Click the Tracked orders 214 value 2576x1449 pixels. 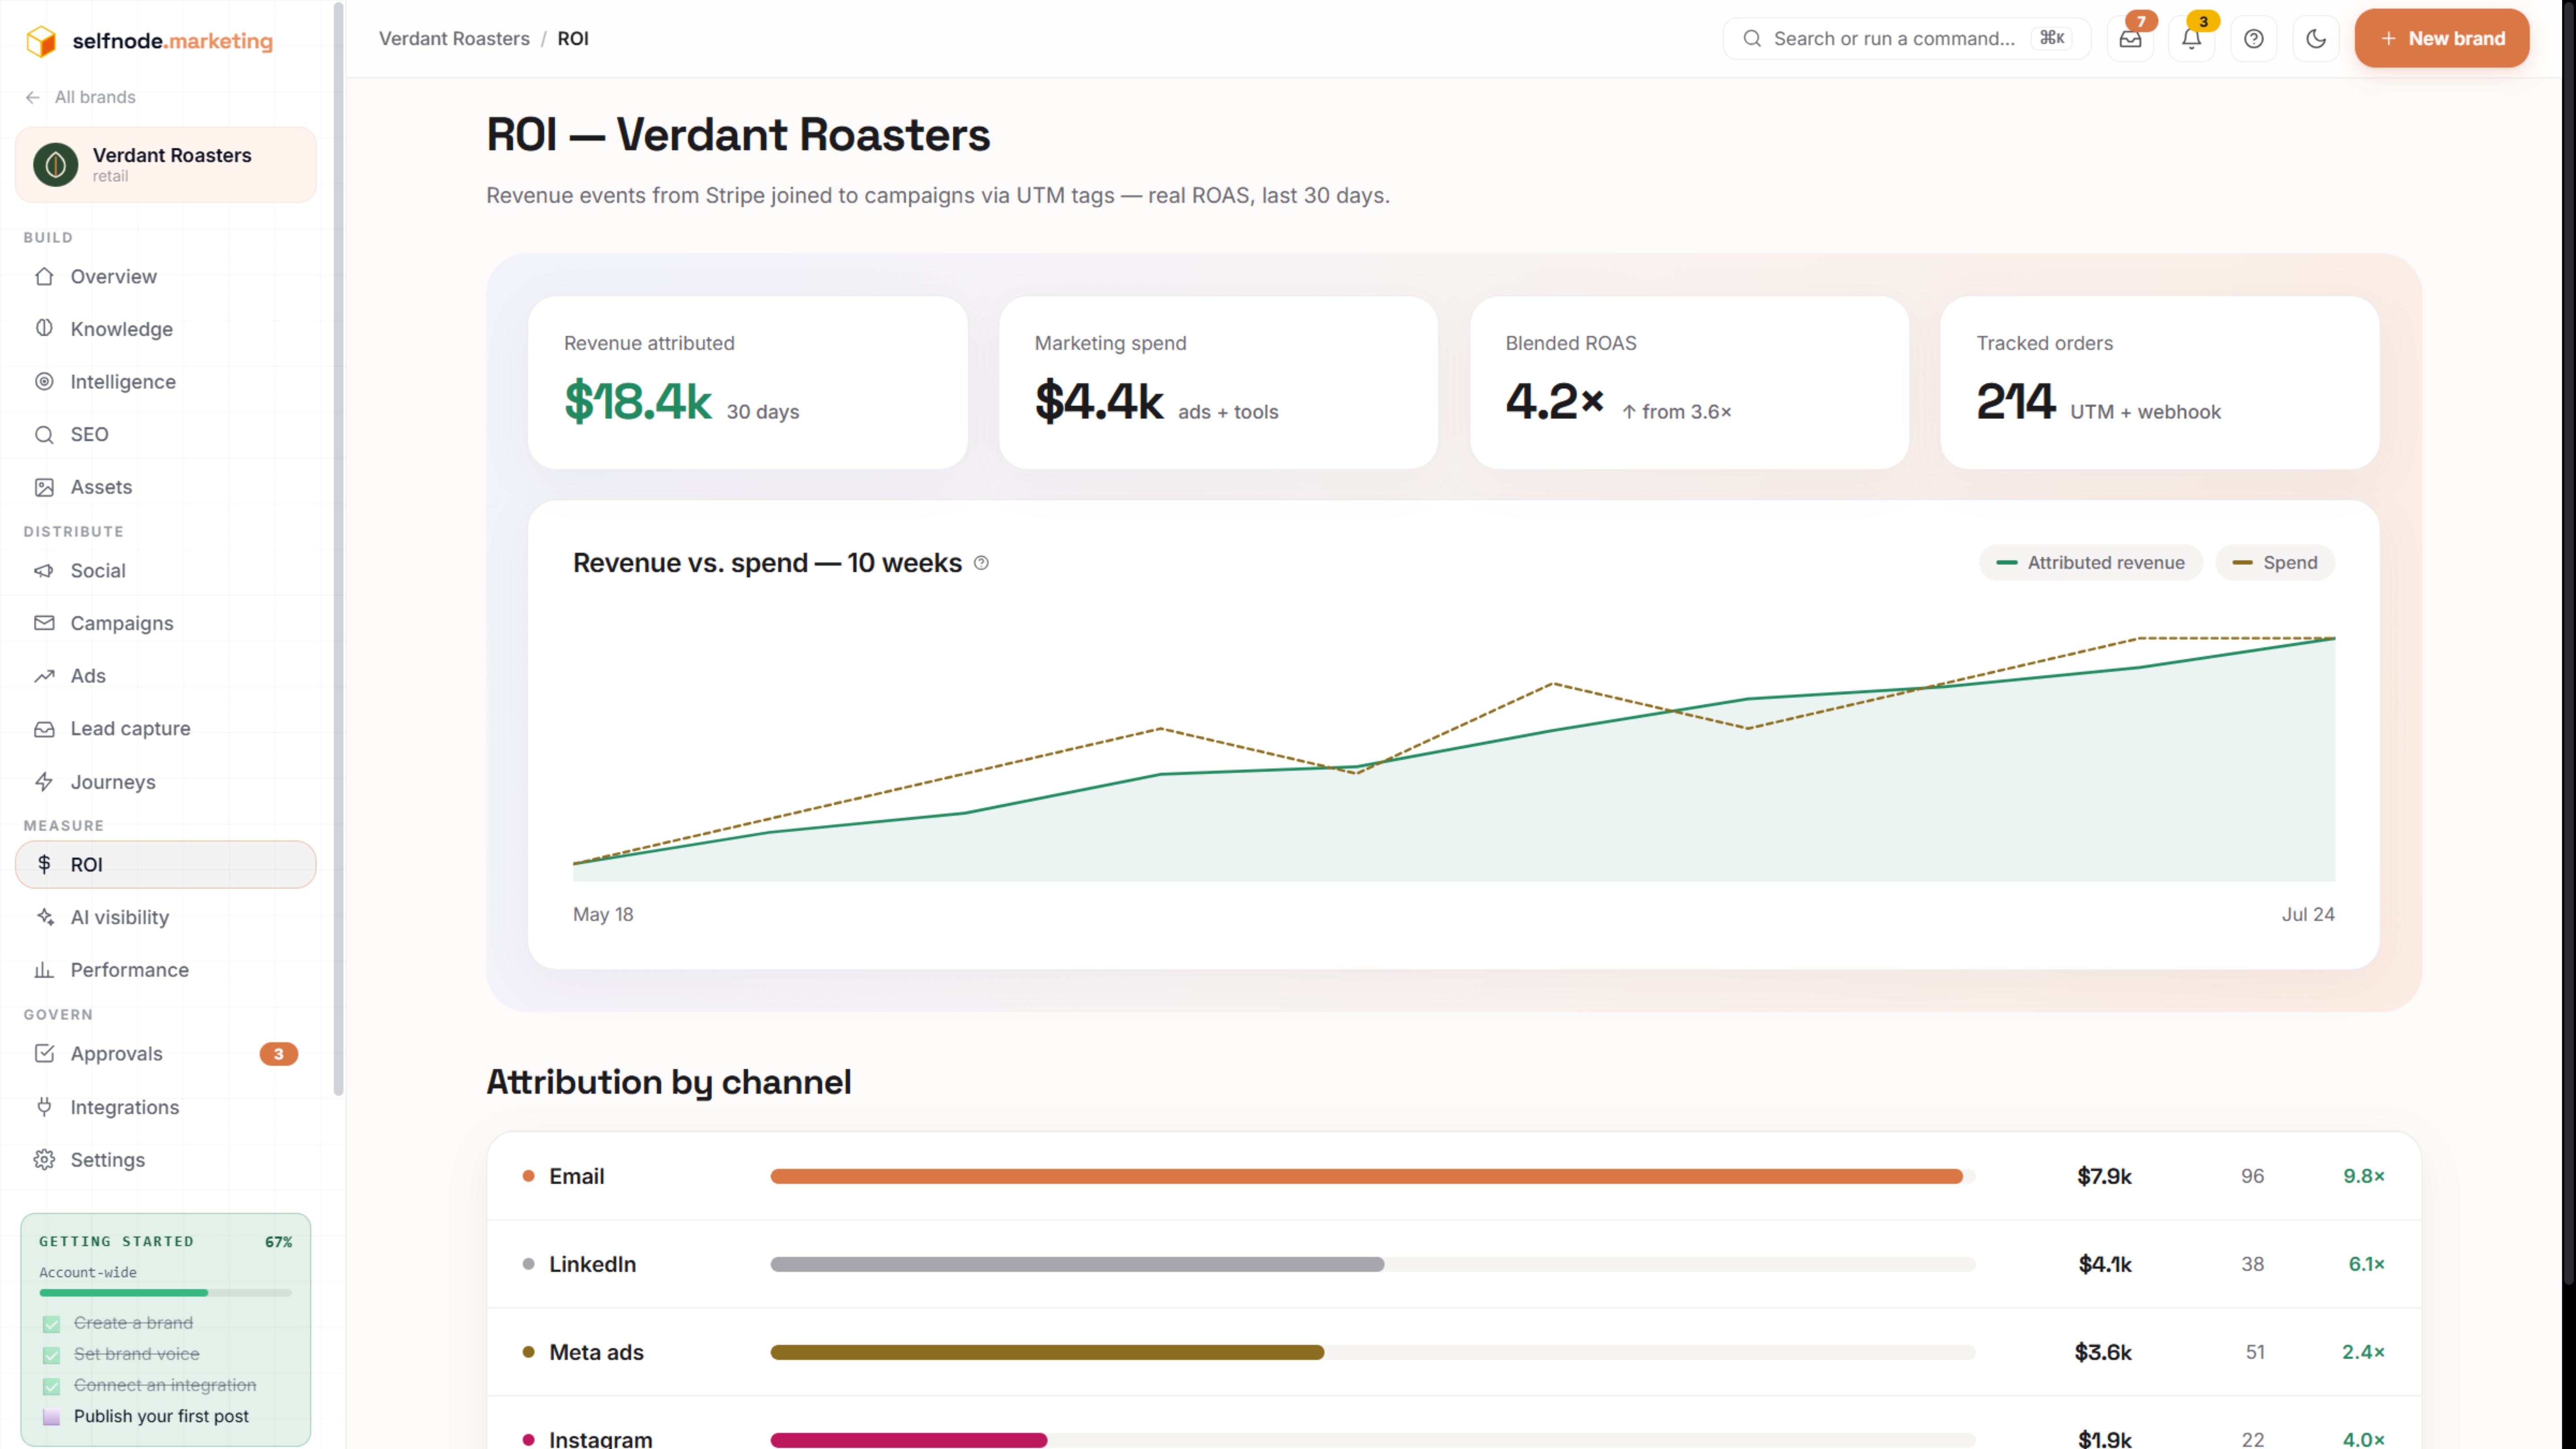[x=2015, y=401]
